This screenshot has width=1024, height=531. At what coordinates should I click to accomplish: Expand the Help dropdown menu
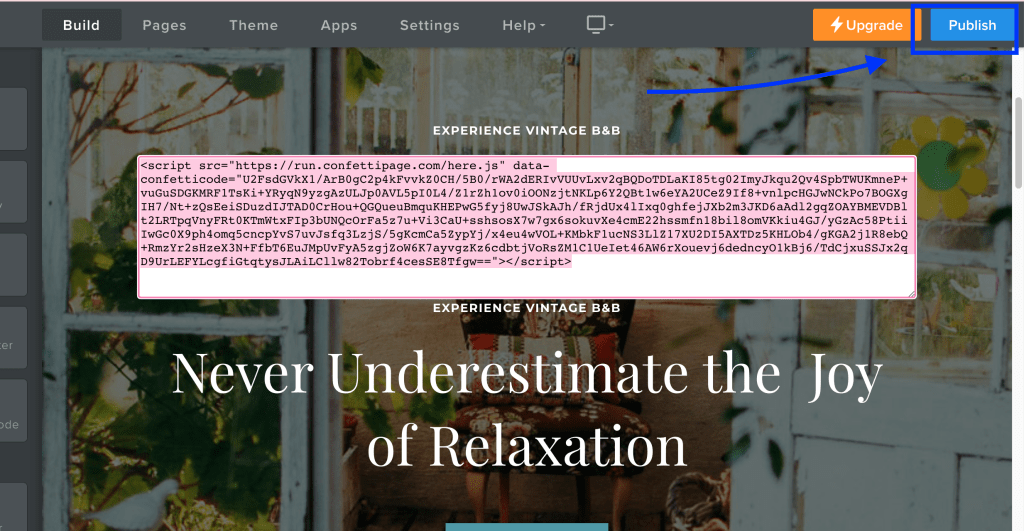pos(523,25)
